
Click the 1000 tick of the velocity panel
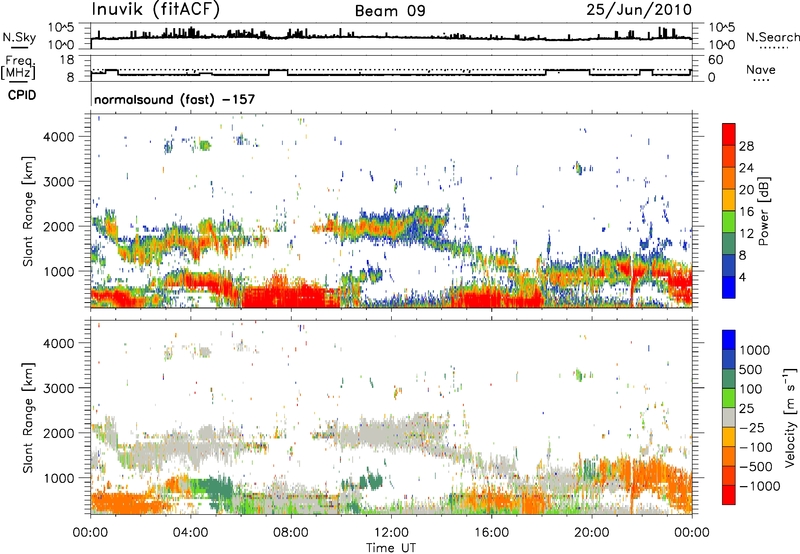[x=59, y=478]
